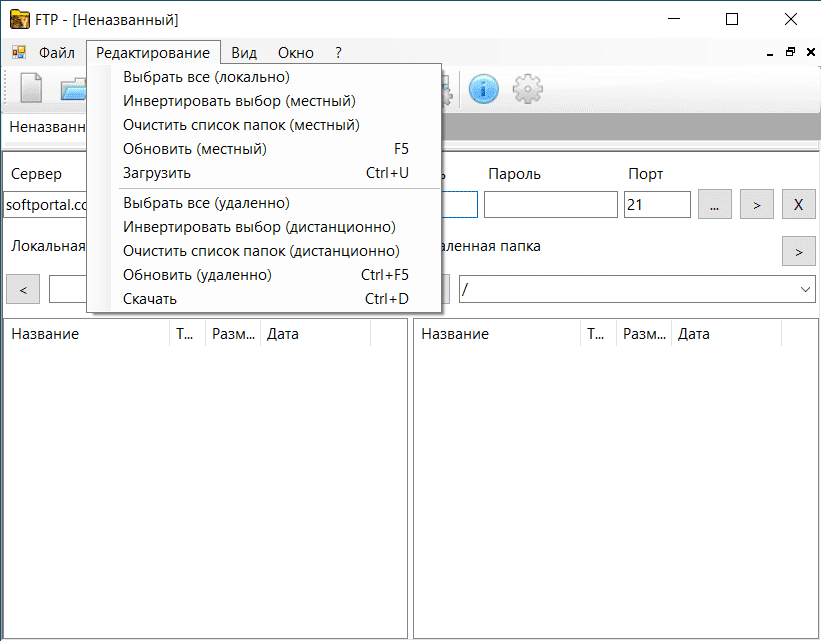The height and width of the screenshot is (641, 821).
Task: Click the > button beside remote folder label
Action: point(798,251)
